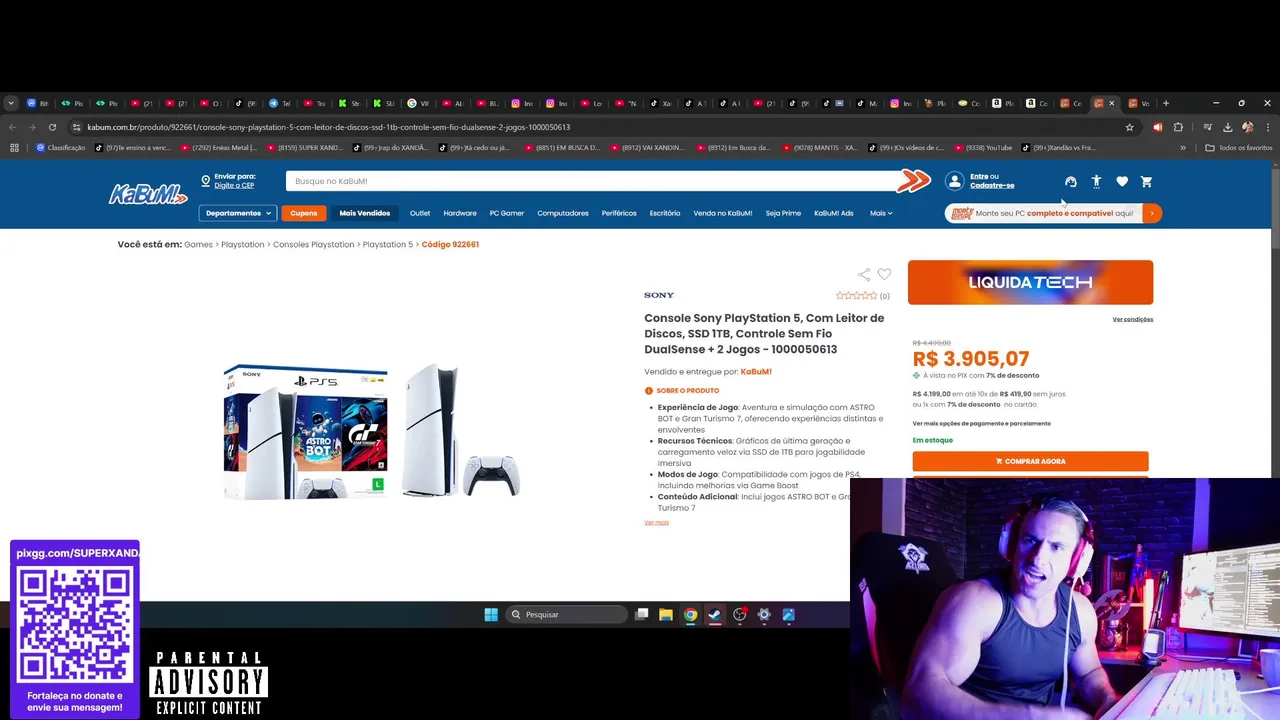This screenshot has width=1280, height=720.
Task: Open the Outlet menu item
Action: coord(420,213)
